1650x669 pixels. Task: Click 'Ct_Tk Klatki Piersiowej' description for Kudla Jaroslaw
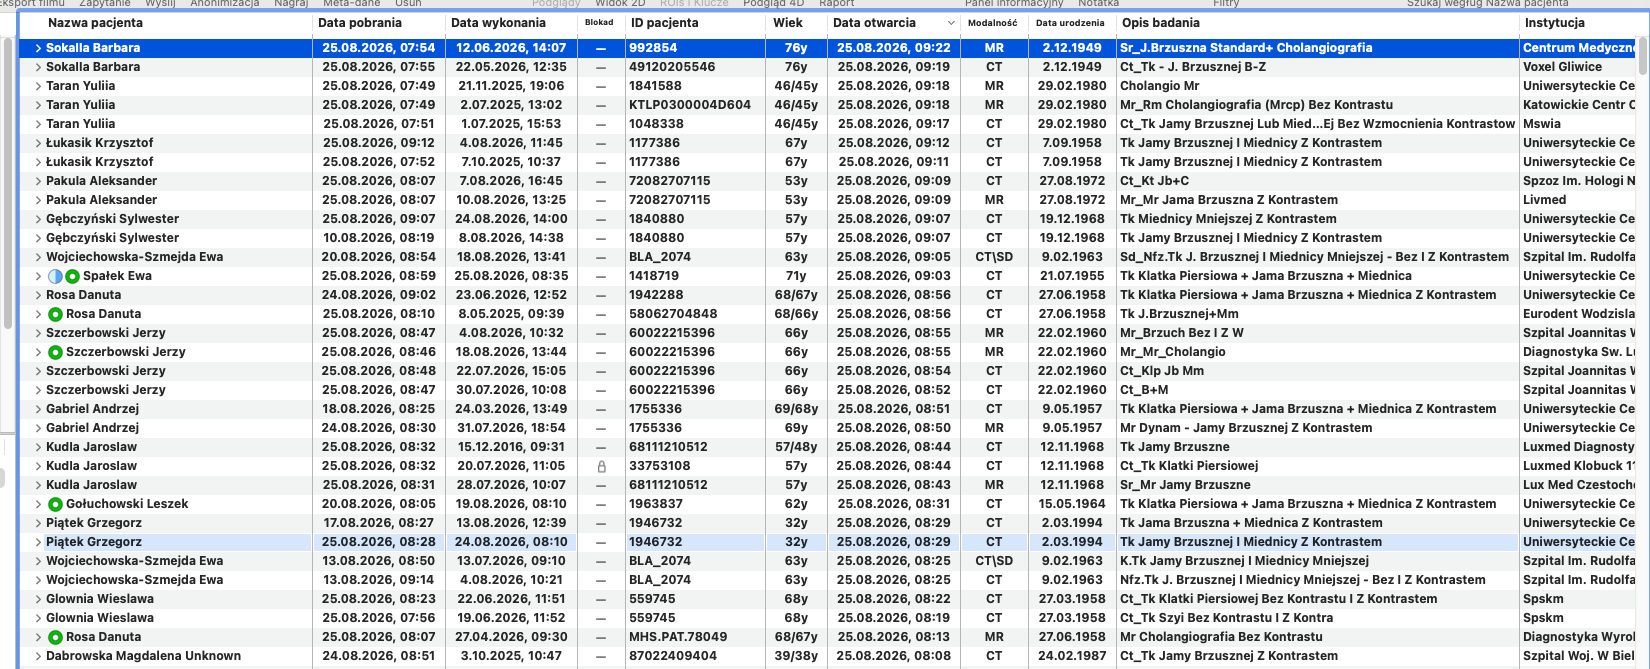point(1189,466)
